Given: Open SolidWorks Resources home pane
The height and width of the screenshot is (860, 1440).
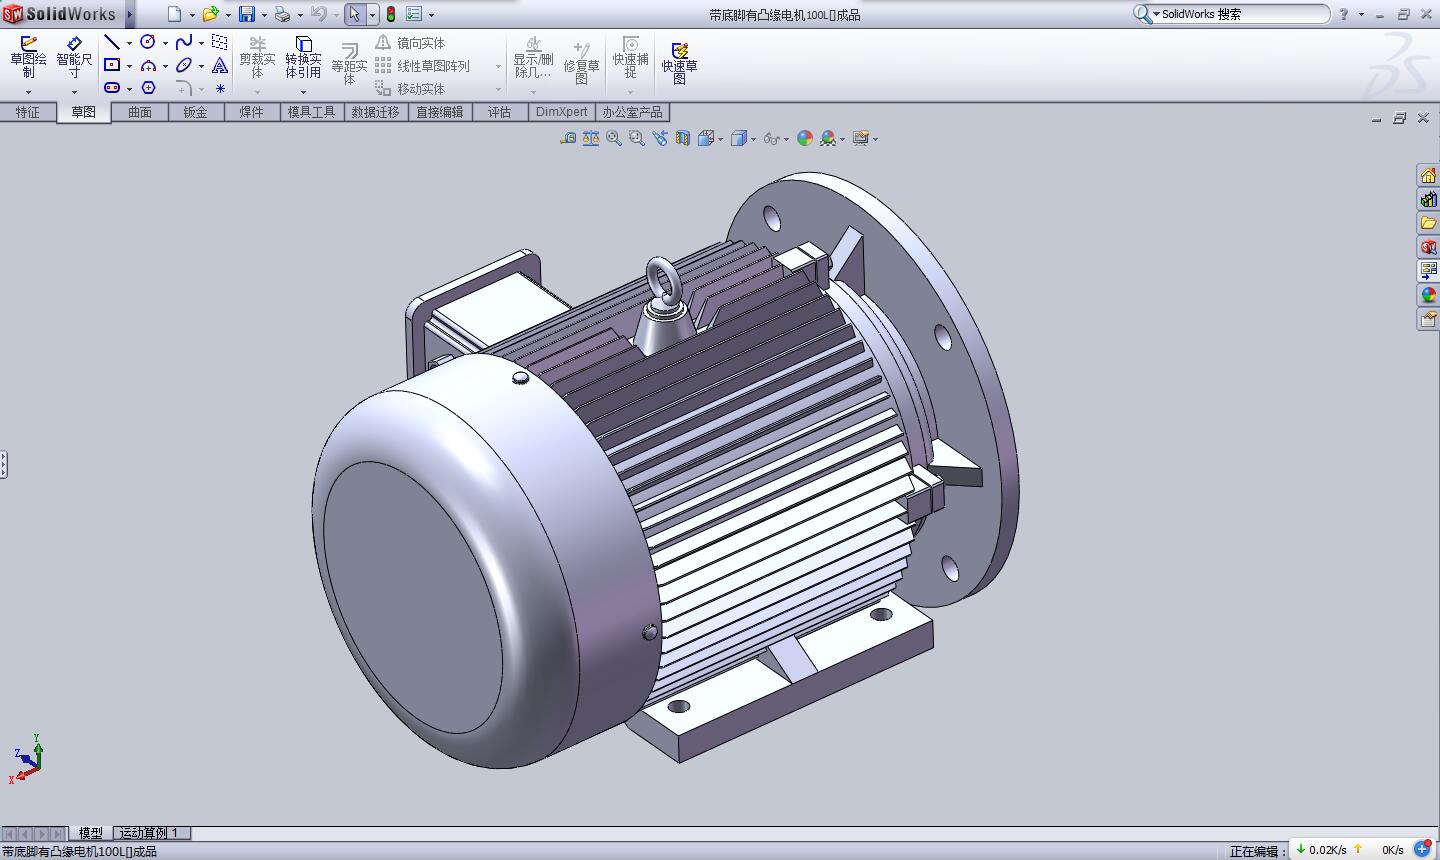Looking at the screenshot, I should coord(1428,176).
